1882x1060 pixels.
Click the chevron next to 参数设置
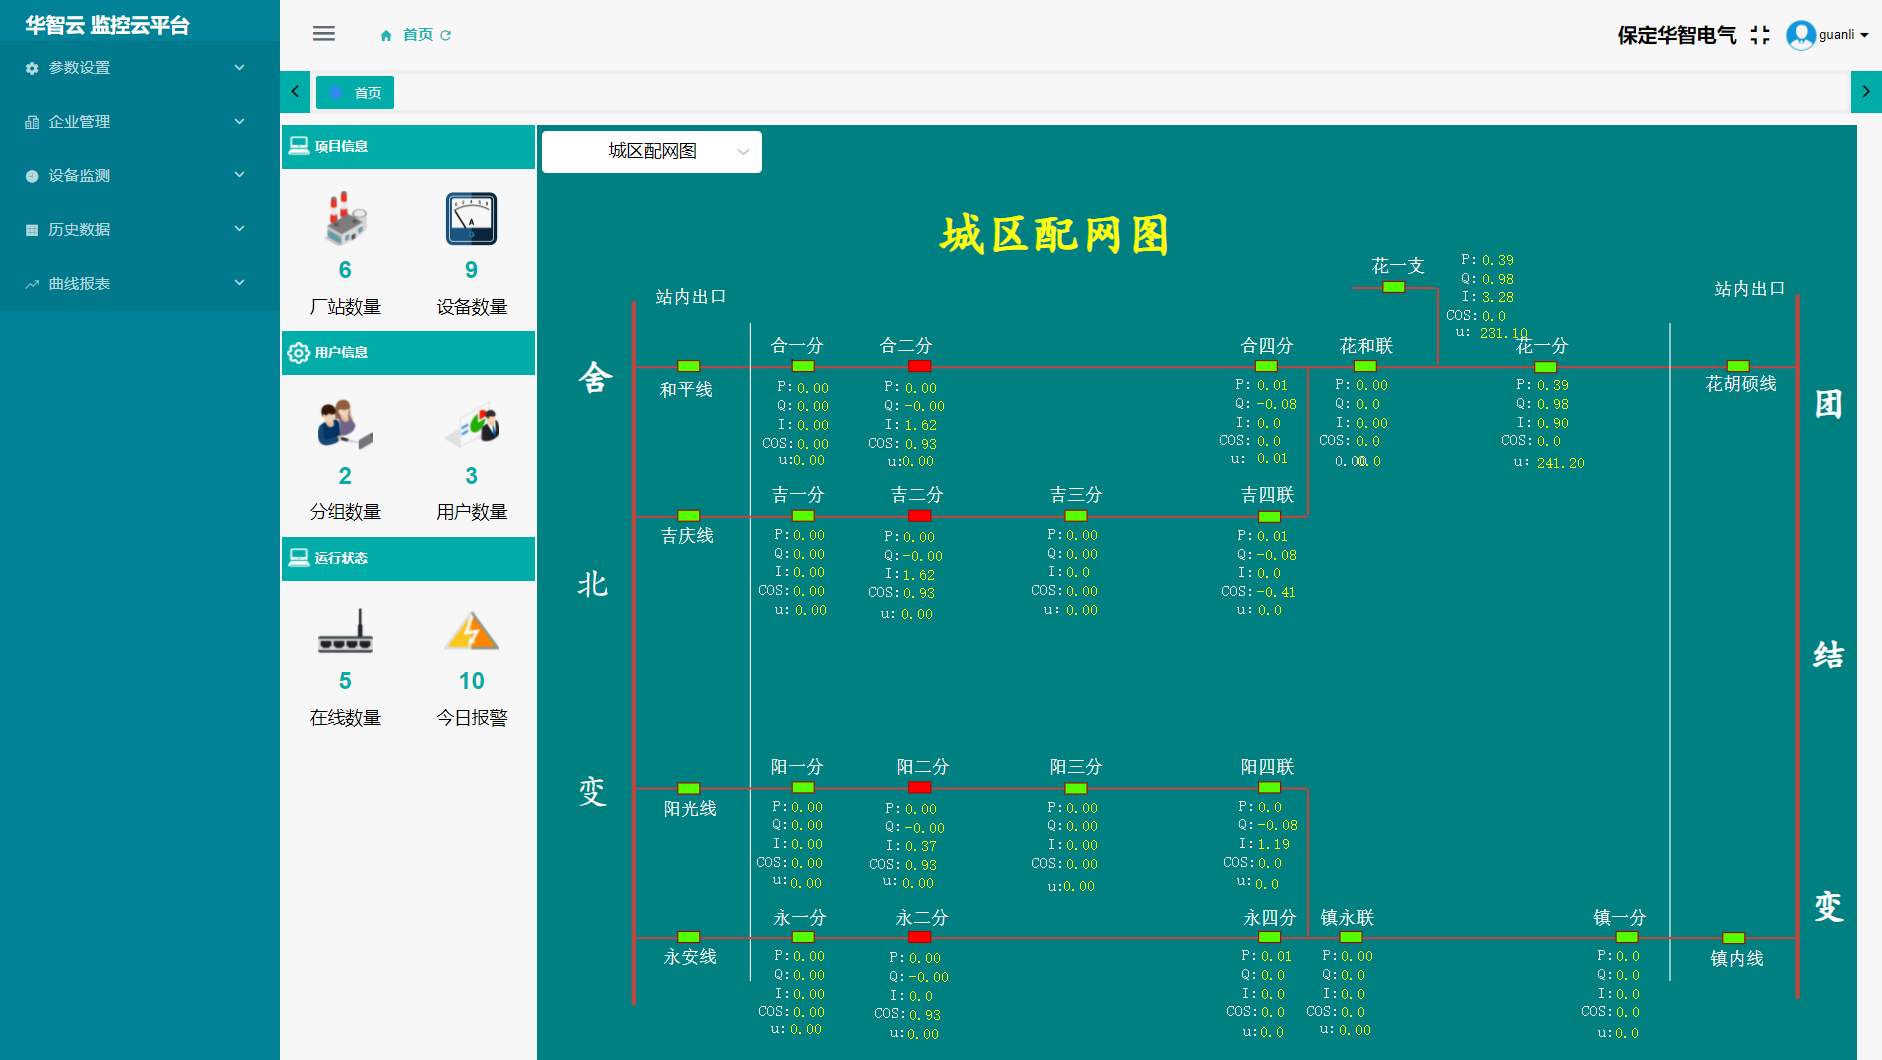point(239,67)
